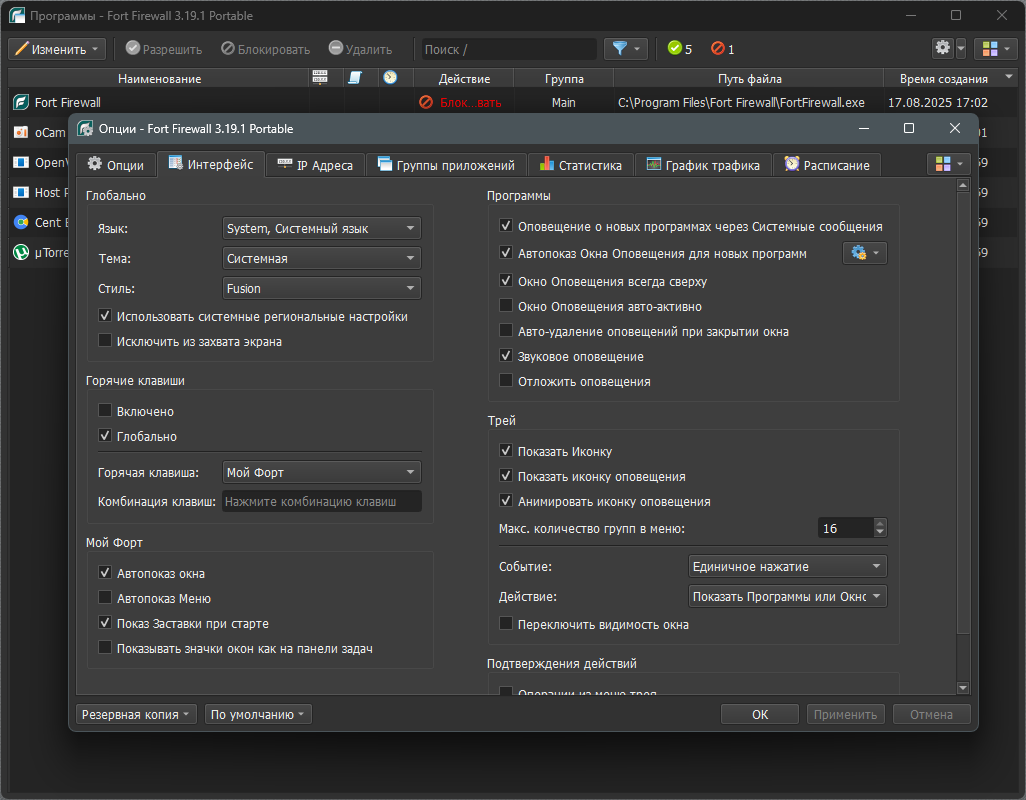Viewport: 1026px width, 800px height.
Task: Click the oCam app icon in the programs list
Action: (x=21, y=132)
